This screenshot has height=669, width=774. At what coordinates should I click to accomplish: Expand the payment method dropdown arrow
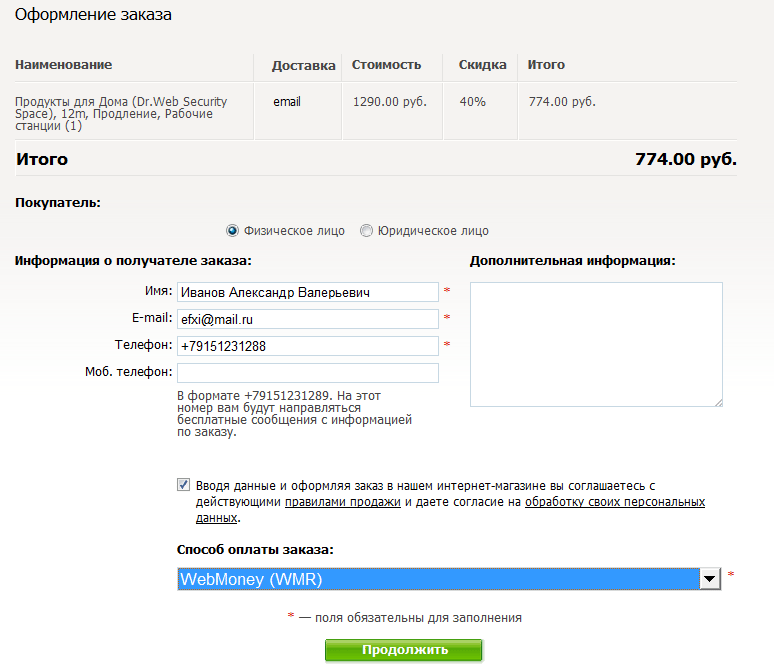709,579
